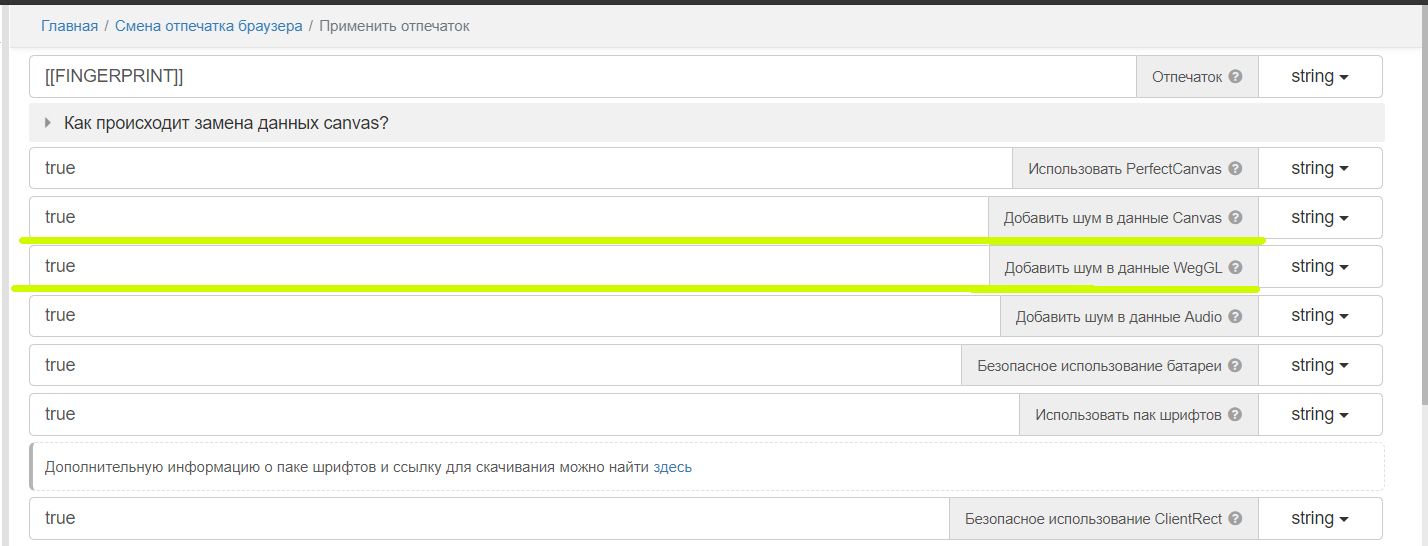Screen dimensions: 1428x546
Task: Open help icon for Безопасное использование батареи
Action: [1235, 366]
